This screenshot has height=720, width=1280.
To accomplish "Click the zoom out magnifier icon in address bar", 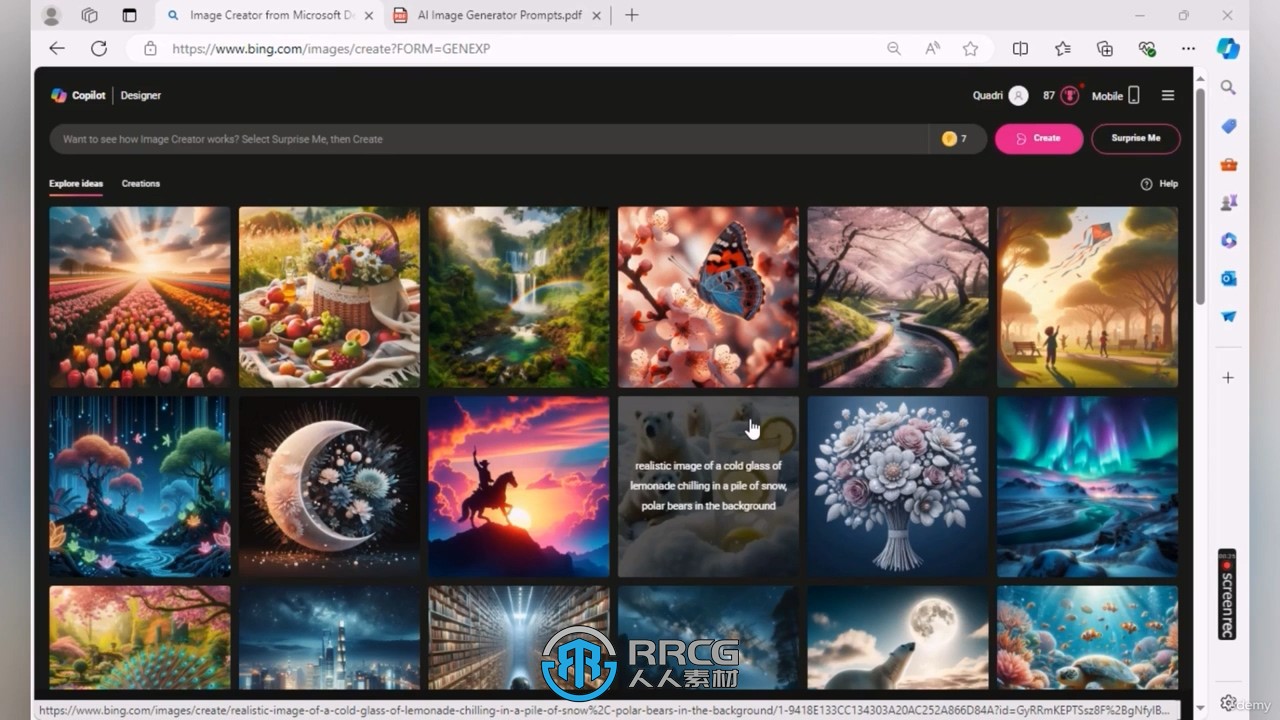I will point(894,48).
